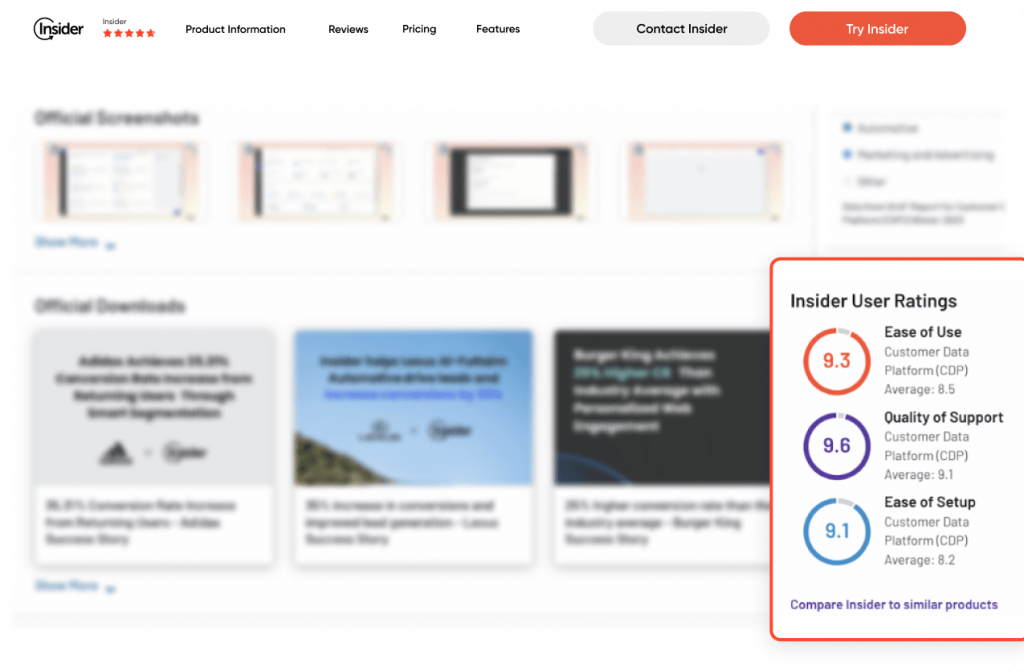Click the Try Insider button

click(877, 28)
